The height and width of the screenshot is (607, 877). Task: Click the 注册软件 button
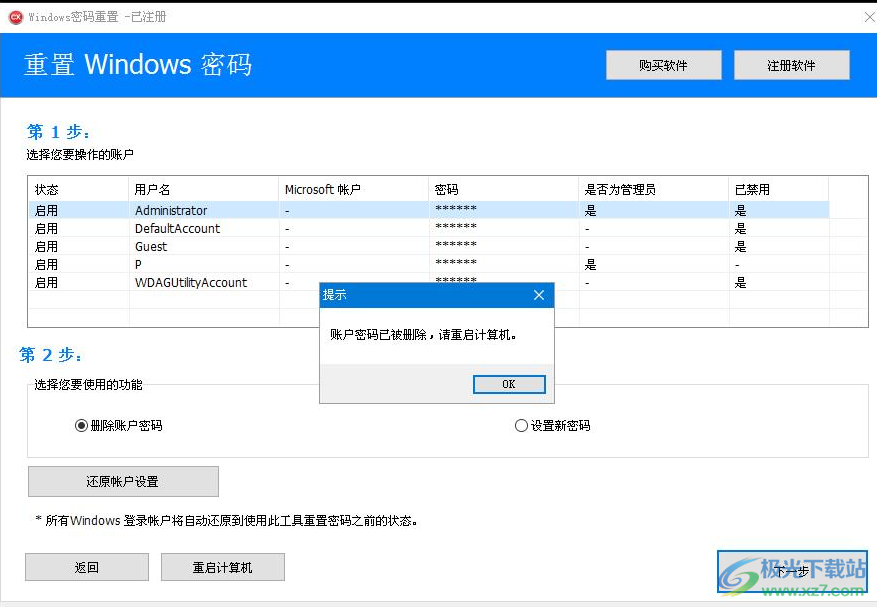tap(791, 65)
